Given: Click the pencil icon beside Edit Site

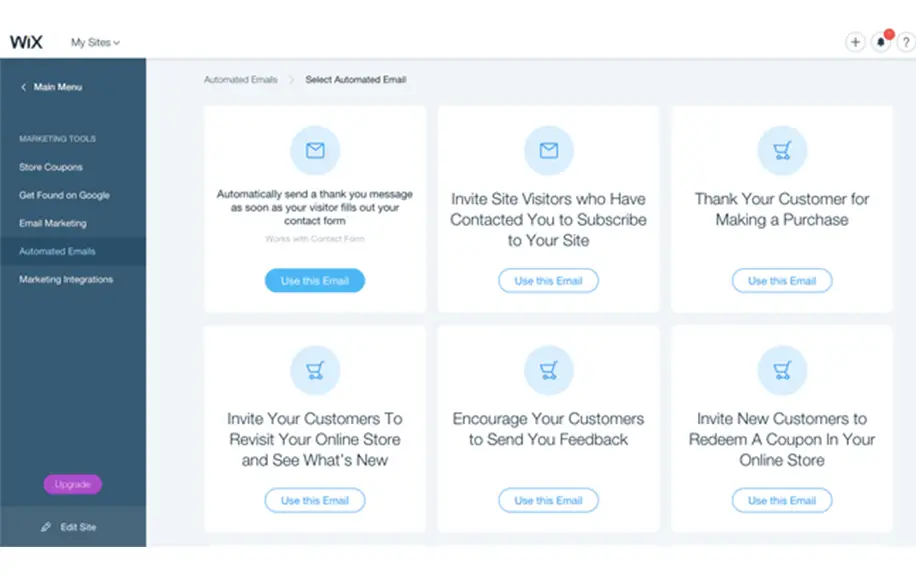Looking at the screenshot, I should [x=46, y=527].
